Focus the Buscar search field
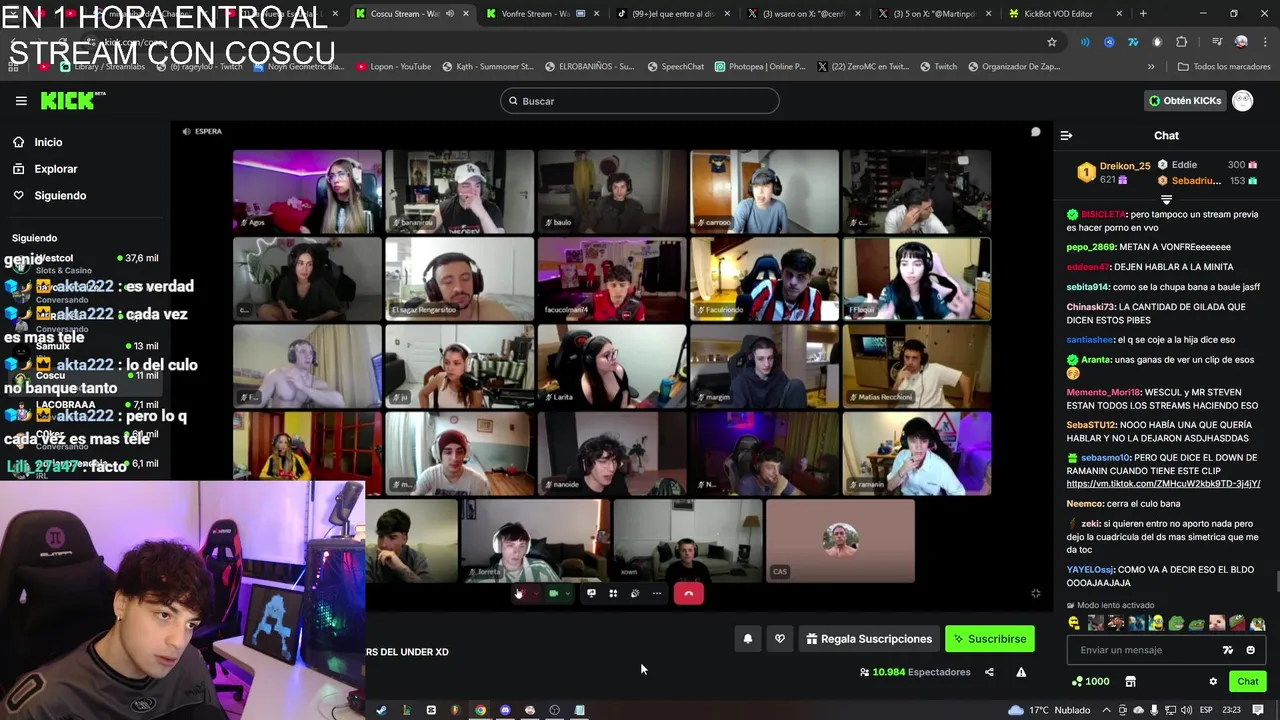This screenshot has width=1280, height=720. (x=640, y=101)
